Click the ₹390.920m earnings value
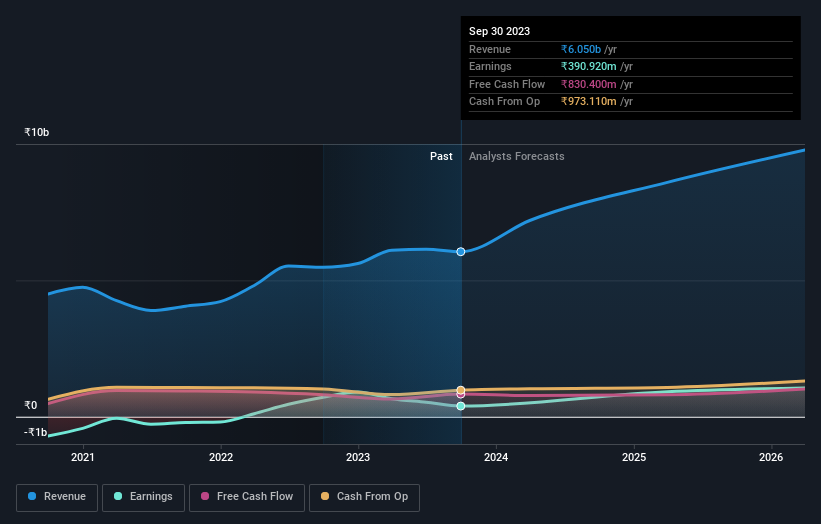The width and height of the screenshot is (821, 524). tap(589, 66)
